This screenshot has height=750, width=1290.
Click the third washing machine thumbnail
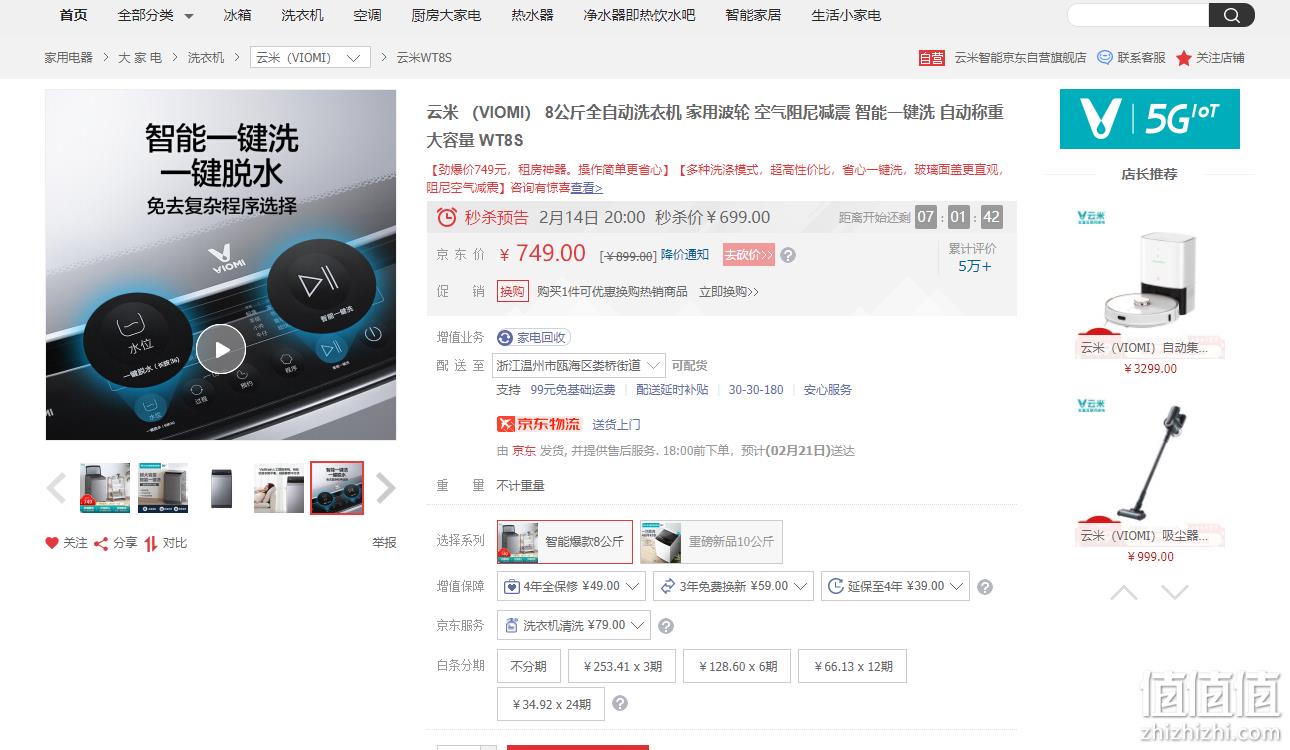tap(221, 488)
